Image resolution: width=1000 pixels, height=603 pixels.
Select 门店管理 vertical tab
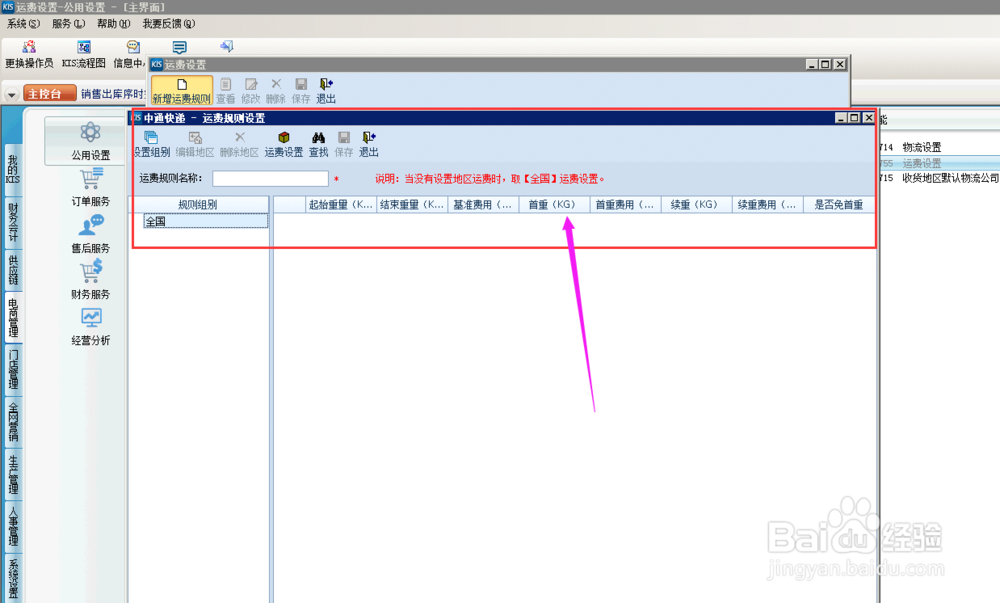pyautogui.click(x=13, y=369)
